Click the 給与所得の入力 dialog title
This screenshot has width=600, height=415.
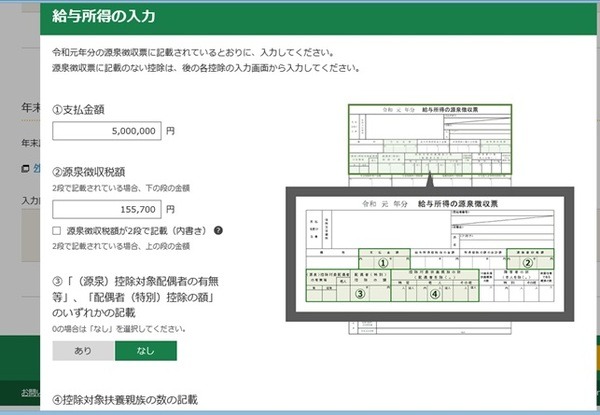[x=103, y=16]
